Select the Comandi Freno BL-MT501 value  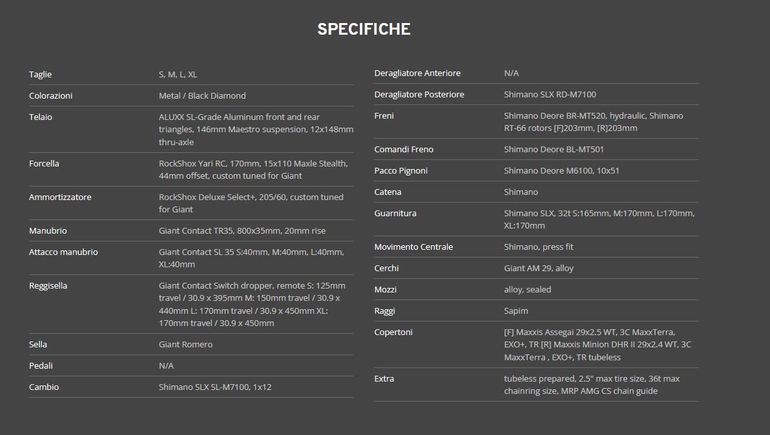[554, 149]
